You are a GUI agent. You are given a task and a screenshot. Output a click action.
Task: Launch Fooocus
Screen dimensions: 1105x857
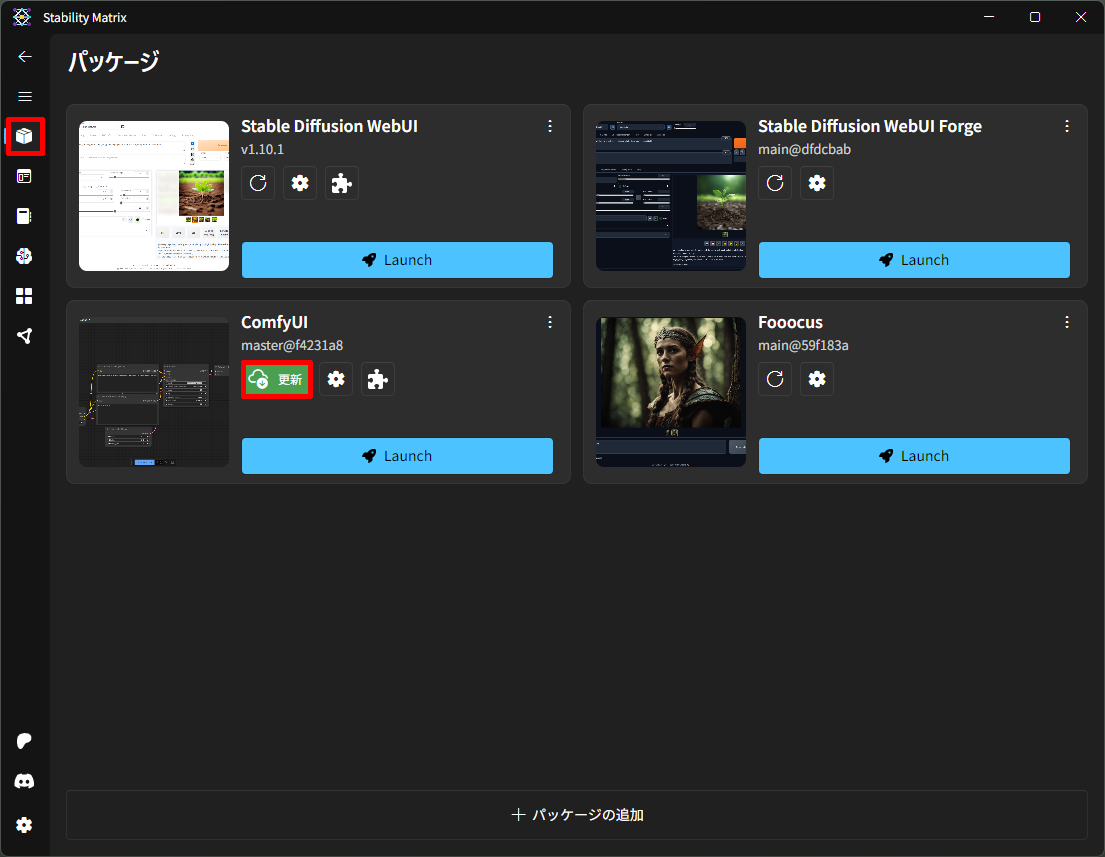[914, 456]
